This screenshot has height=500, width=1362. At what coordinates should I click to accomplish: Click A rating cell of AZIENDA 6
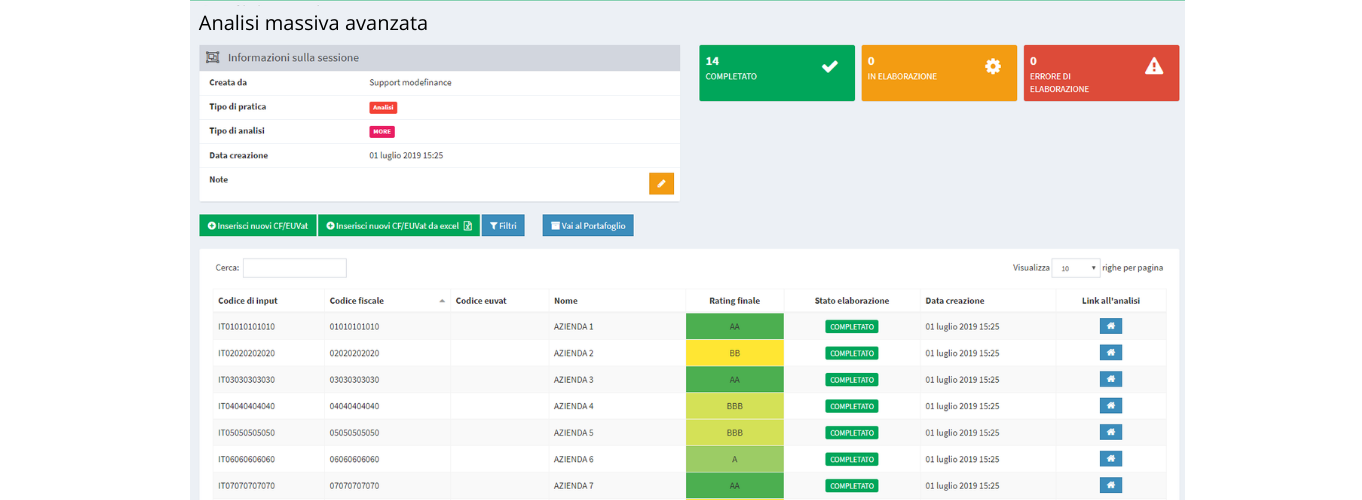tap(735, 459)
